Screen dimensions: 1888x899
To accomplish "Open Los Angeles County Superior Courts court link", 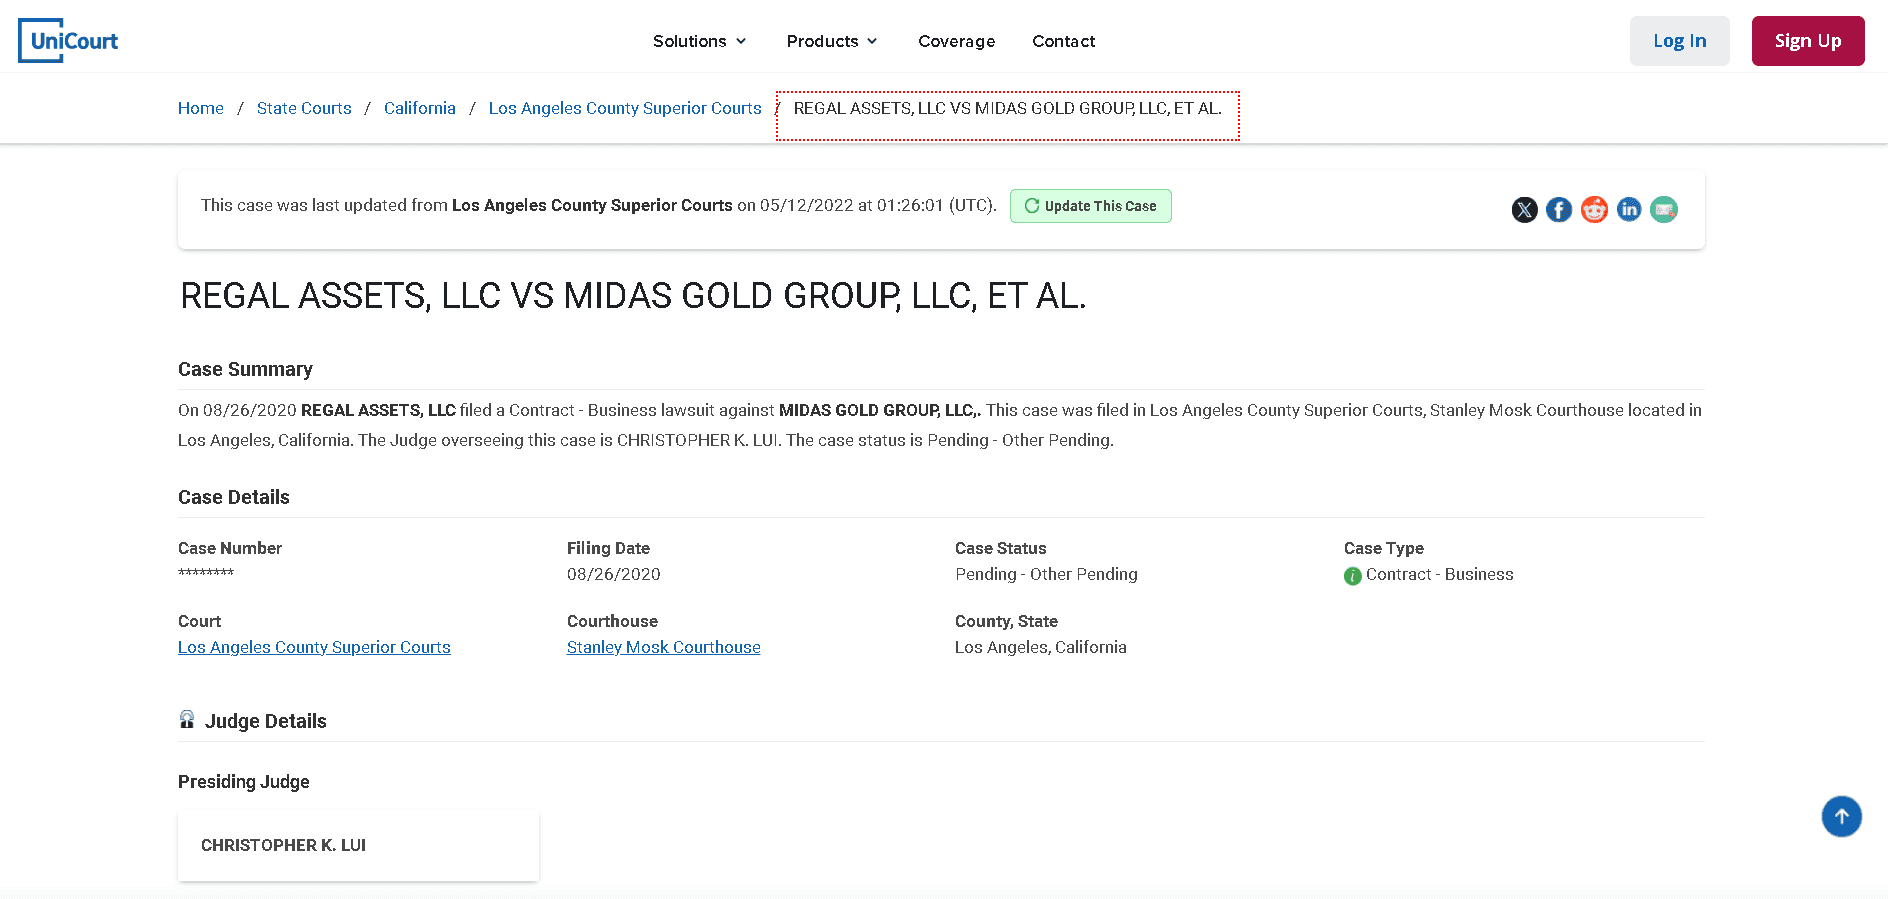I will point(314,647).
